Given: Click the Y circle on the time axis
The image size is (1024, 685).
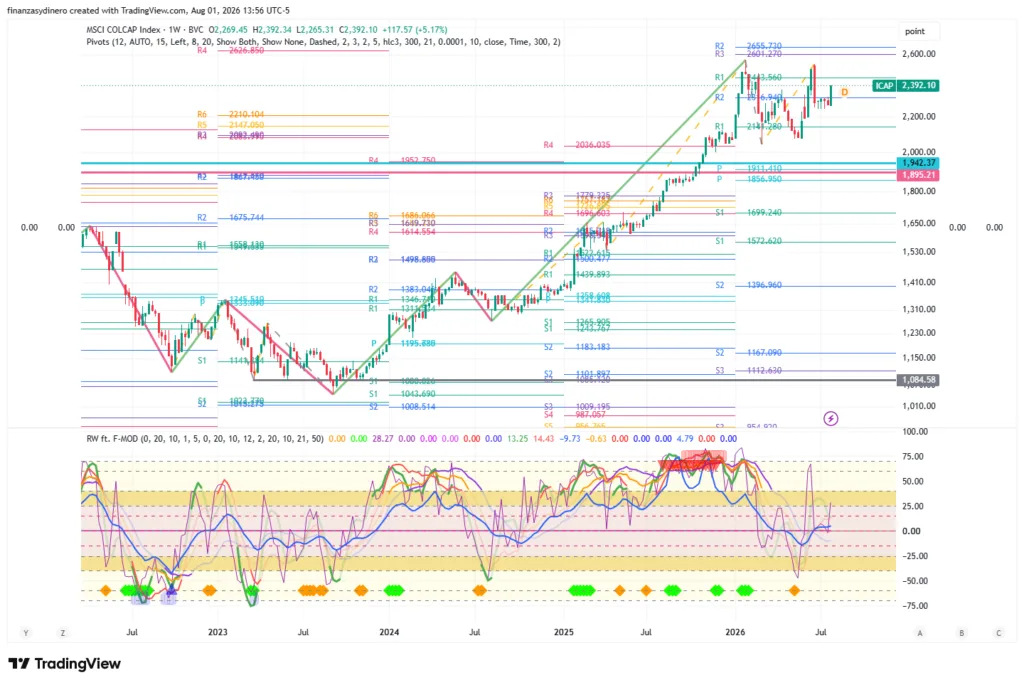Looking at the screenshot, I should [26, 633].
